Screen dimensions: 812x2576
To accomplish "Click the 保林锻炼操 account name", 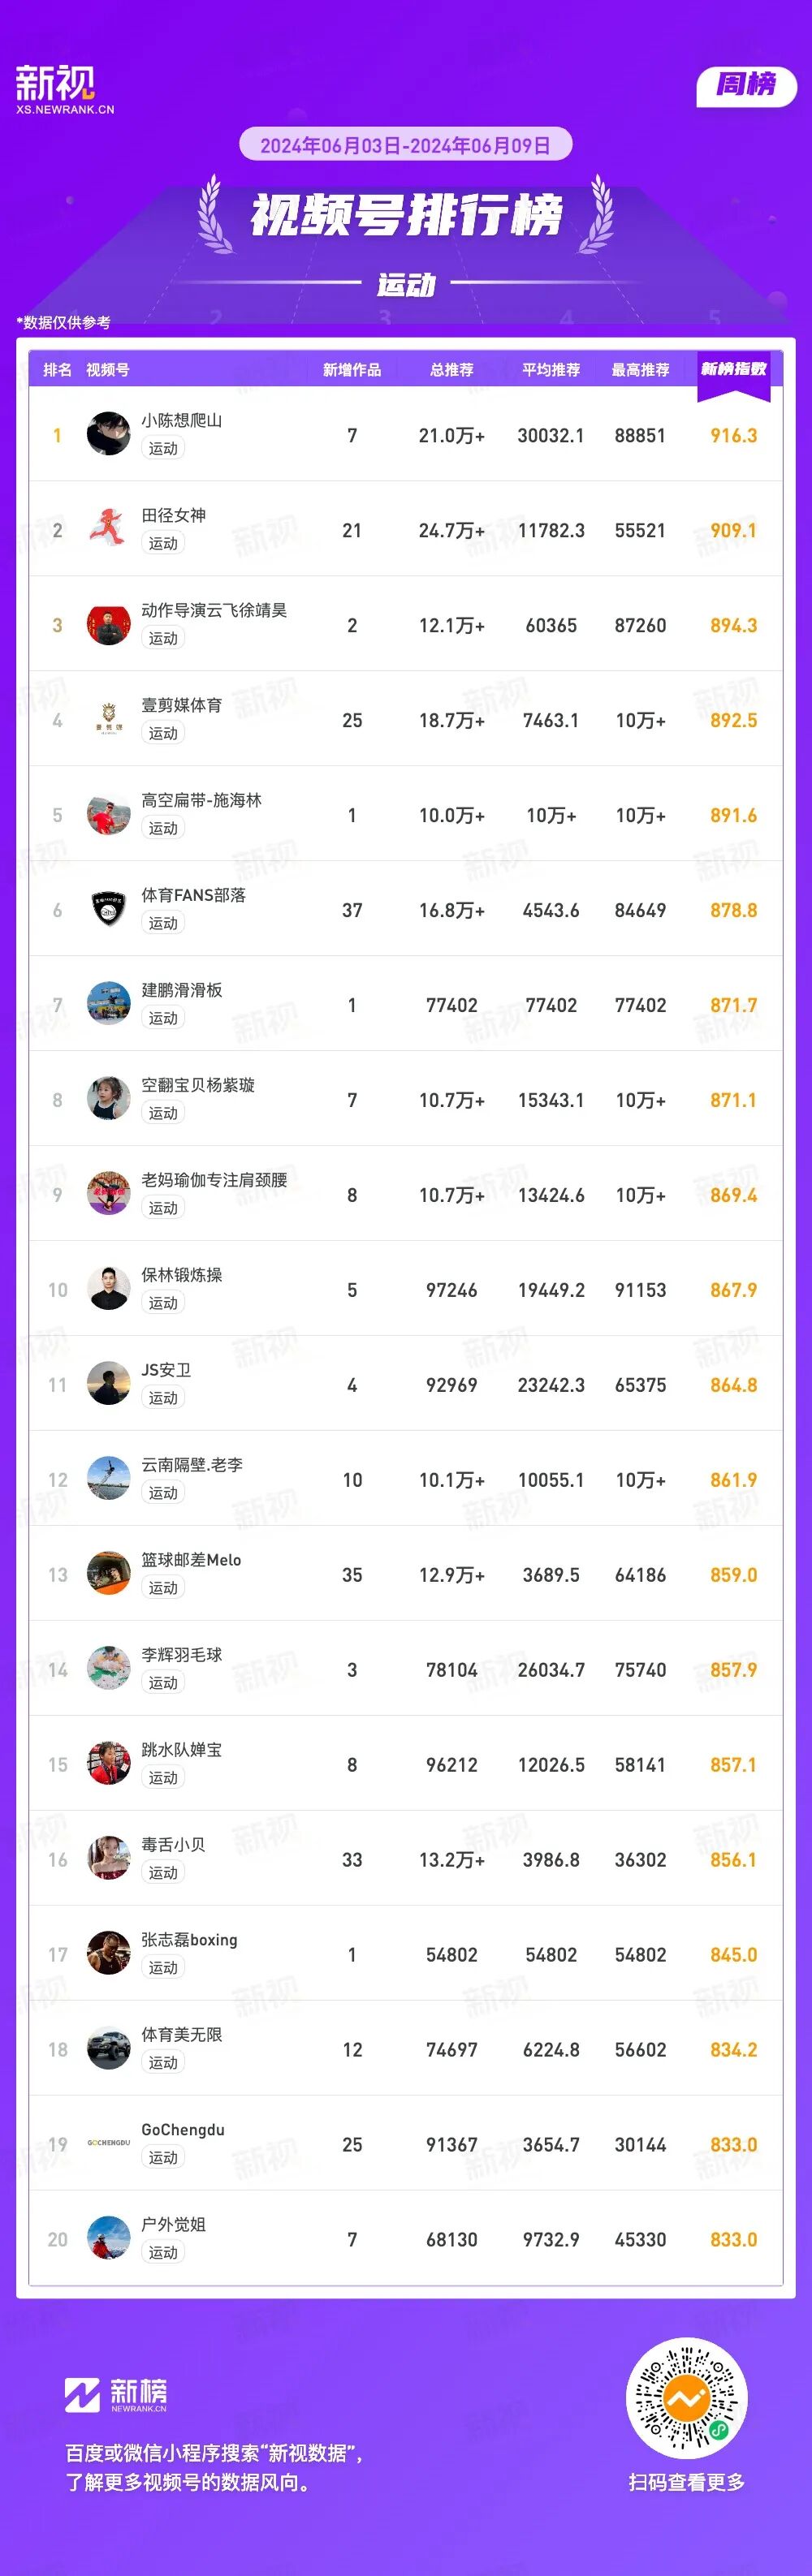I will 182,1275.
